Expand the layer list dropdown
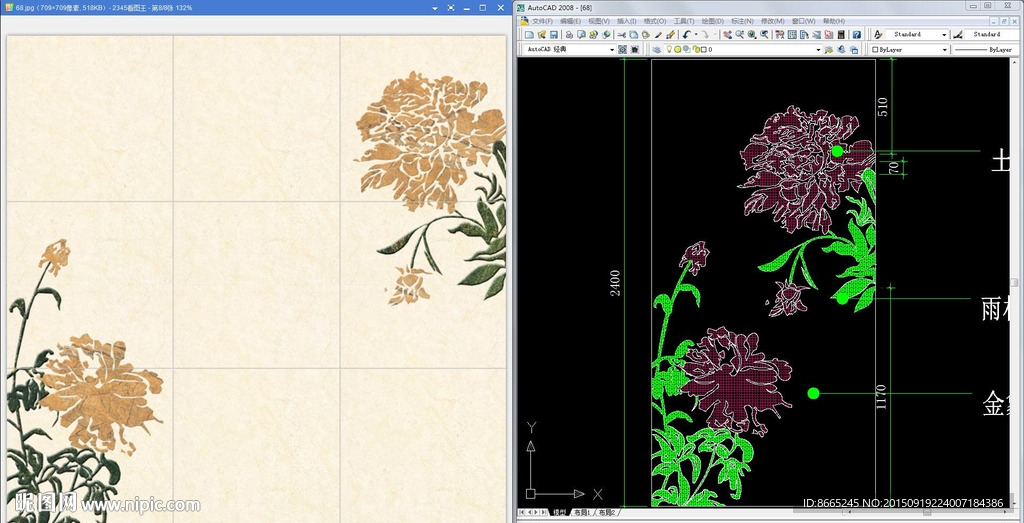Image resolution: width=1024 pixels, height=523 pixels. pos(818,50)
